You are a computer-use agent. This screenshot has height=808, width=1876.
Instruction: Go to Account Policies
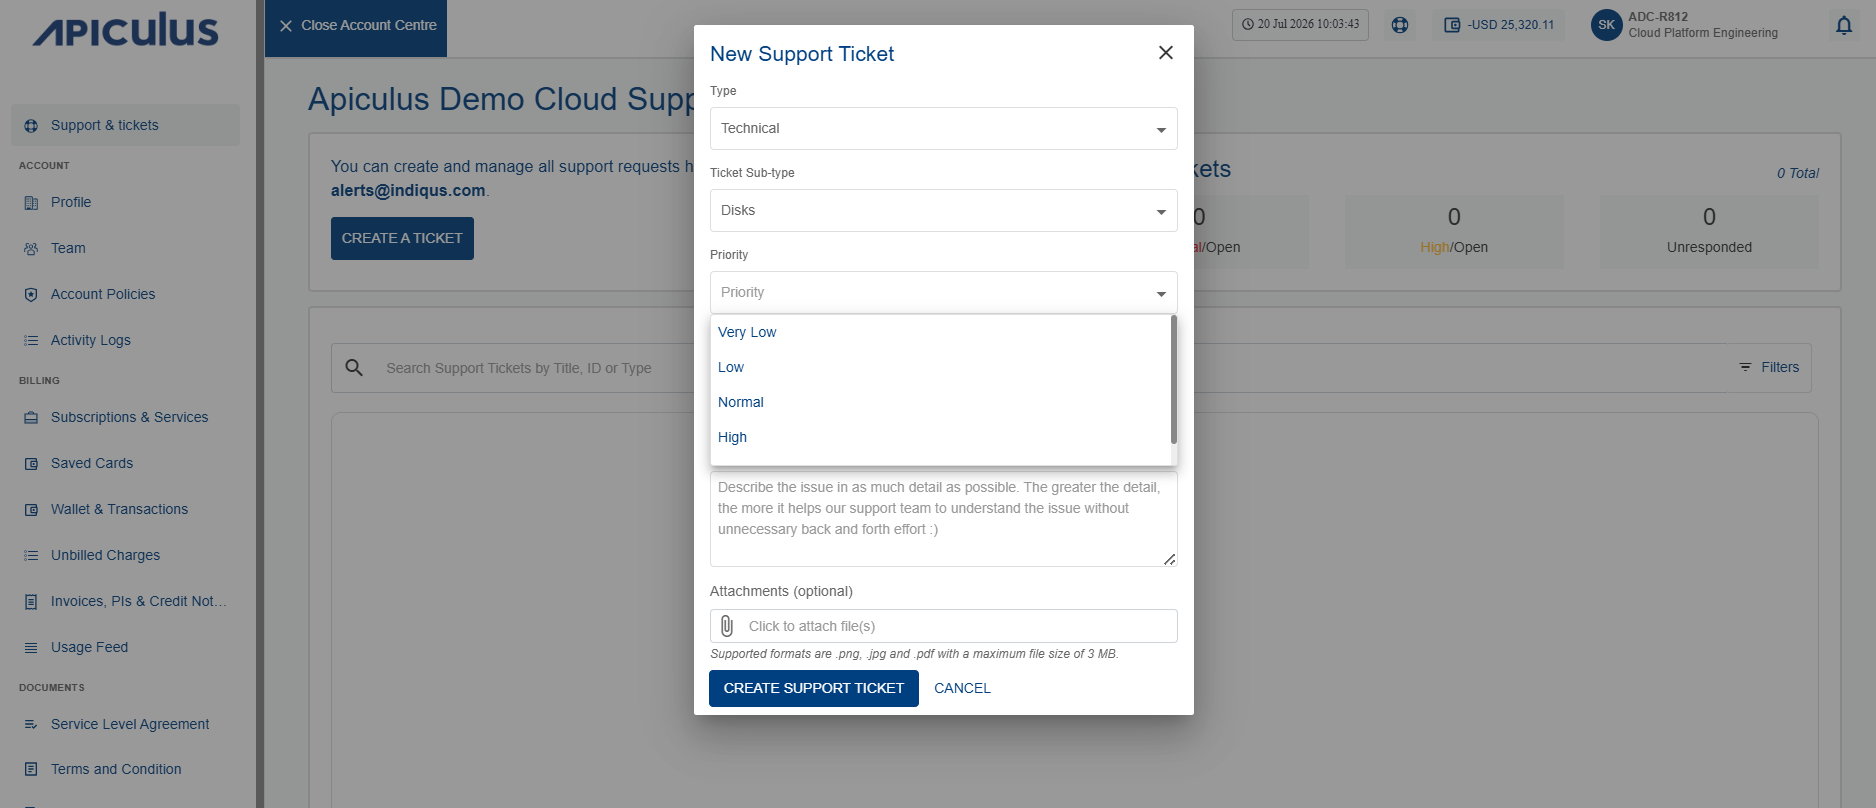(x=103, y=294)
